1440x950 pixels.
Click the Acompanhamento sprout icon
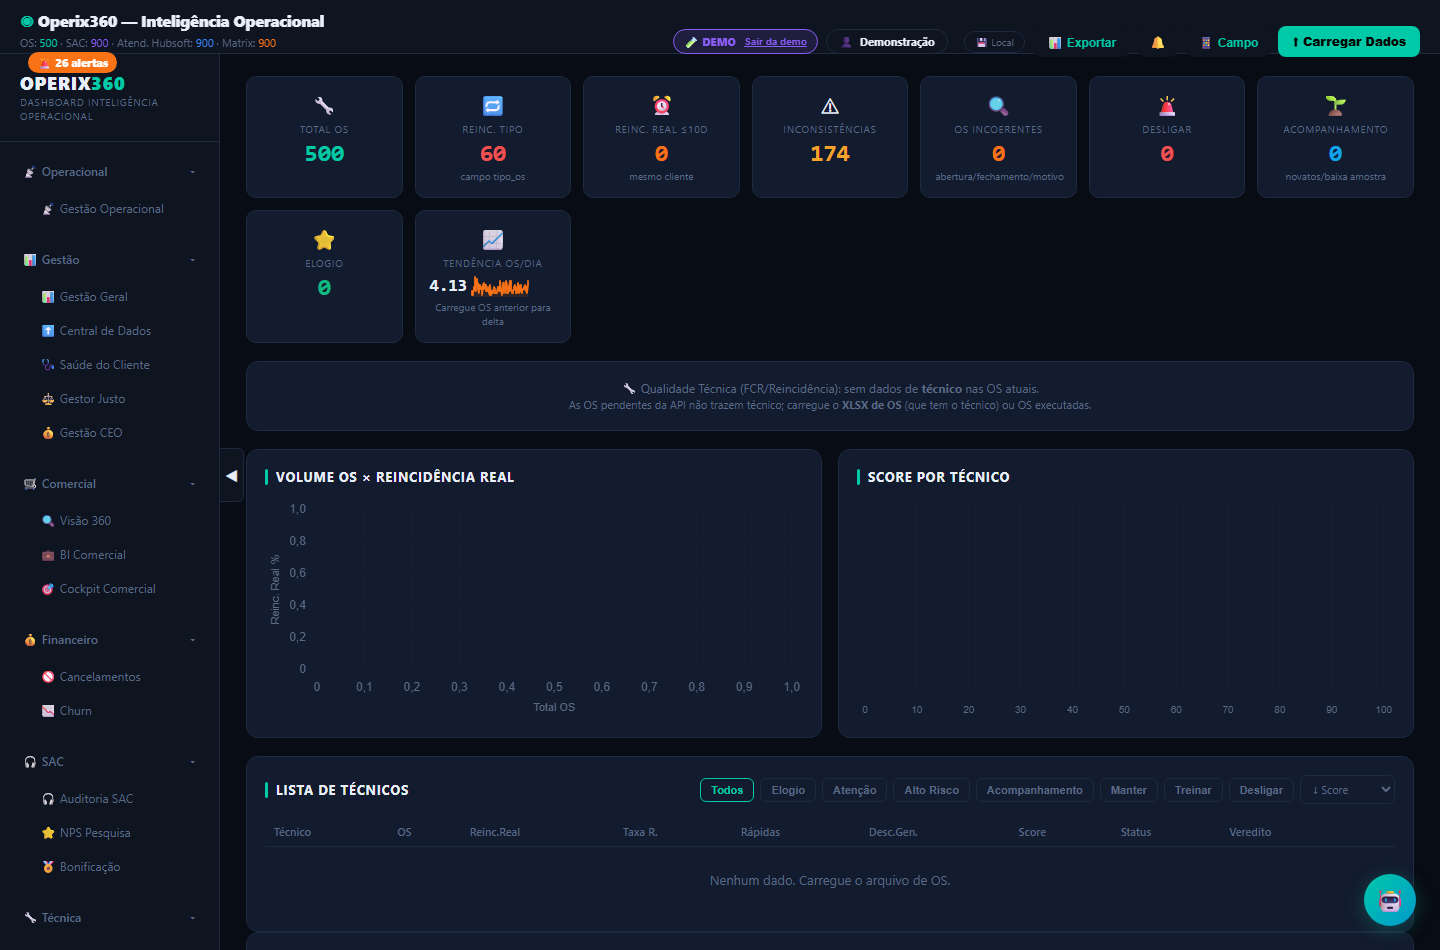coord(1335,106)
